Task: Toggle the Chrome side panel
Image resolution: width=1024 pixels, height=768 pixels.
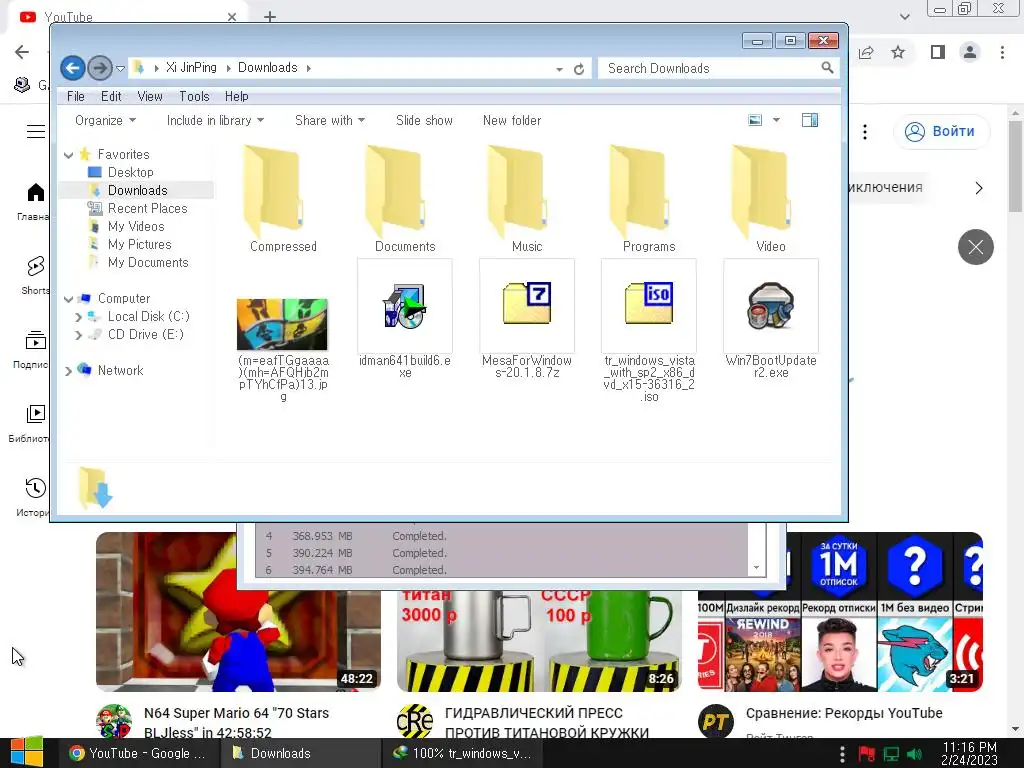Action: (x=938, y=52)
